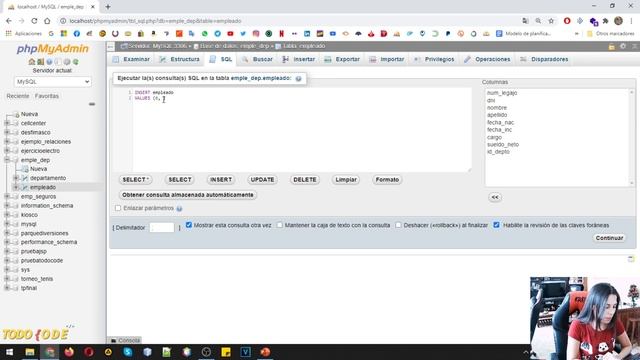Click the phpMyAdmin home icon

(31, 62)
